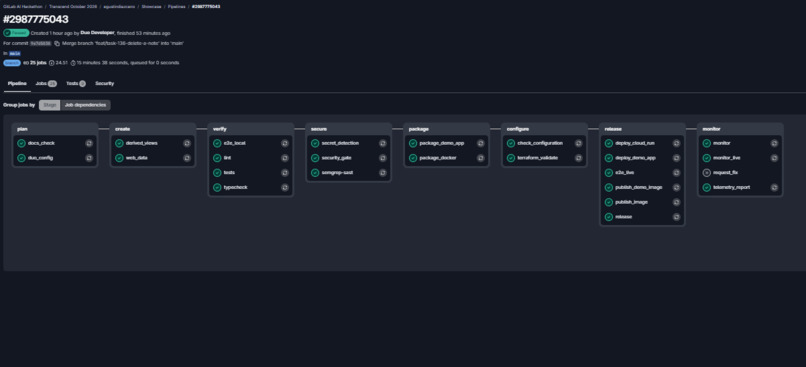Retry the semgrep-sast job
Screen dimensions: 806x367
pyautogui.click(x=383, y=173)
